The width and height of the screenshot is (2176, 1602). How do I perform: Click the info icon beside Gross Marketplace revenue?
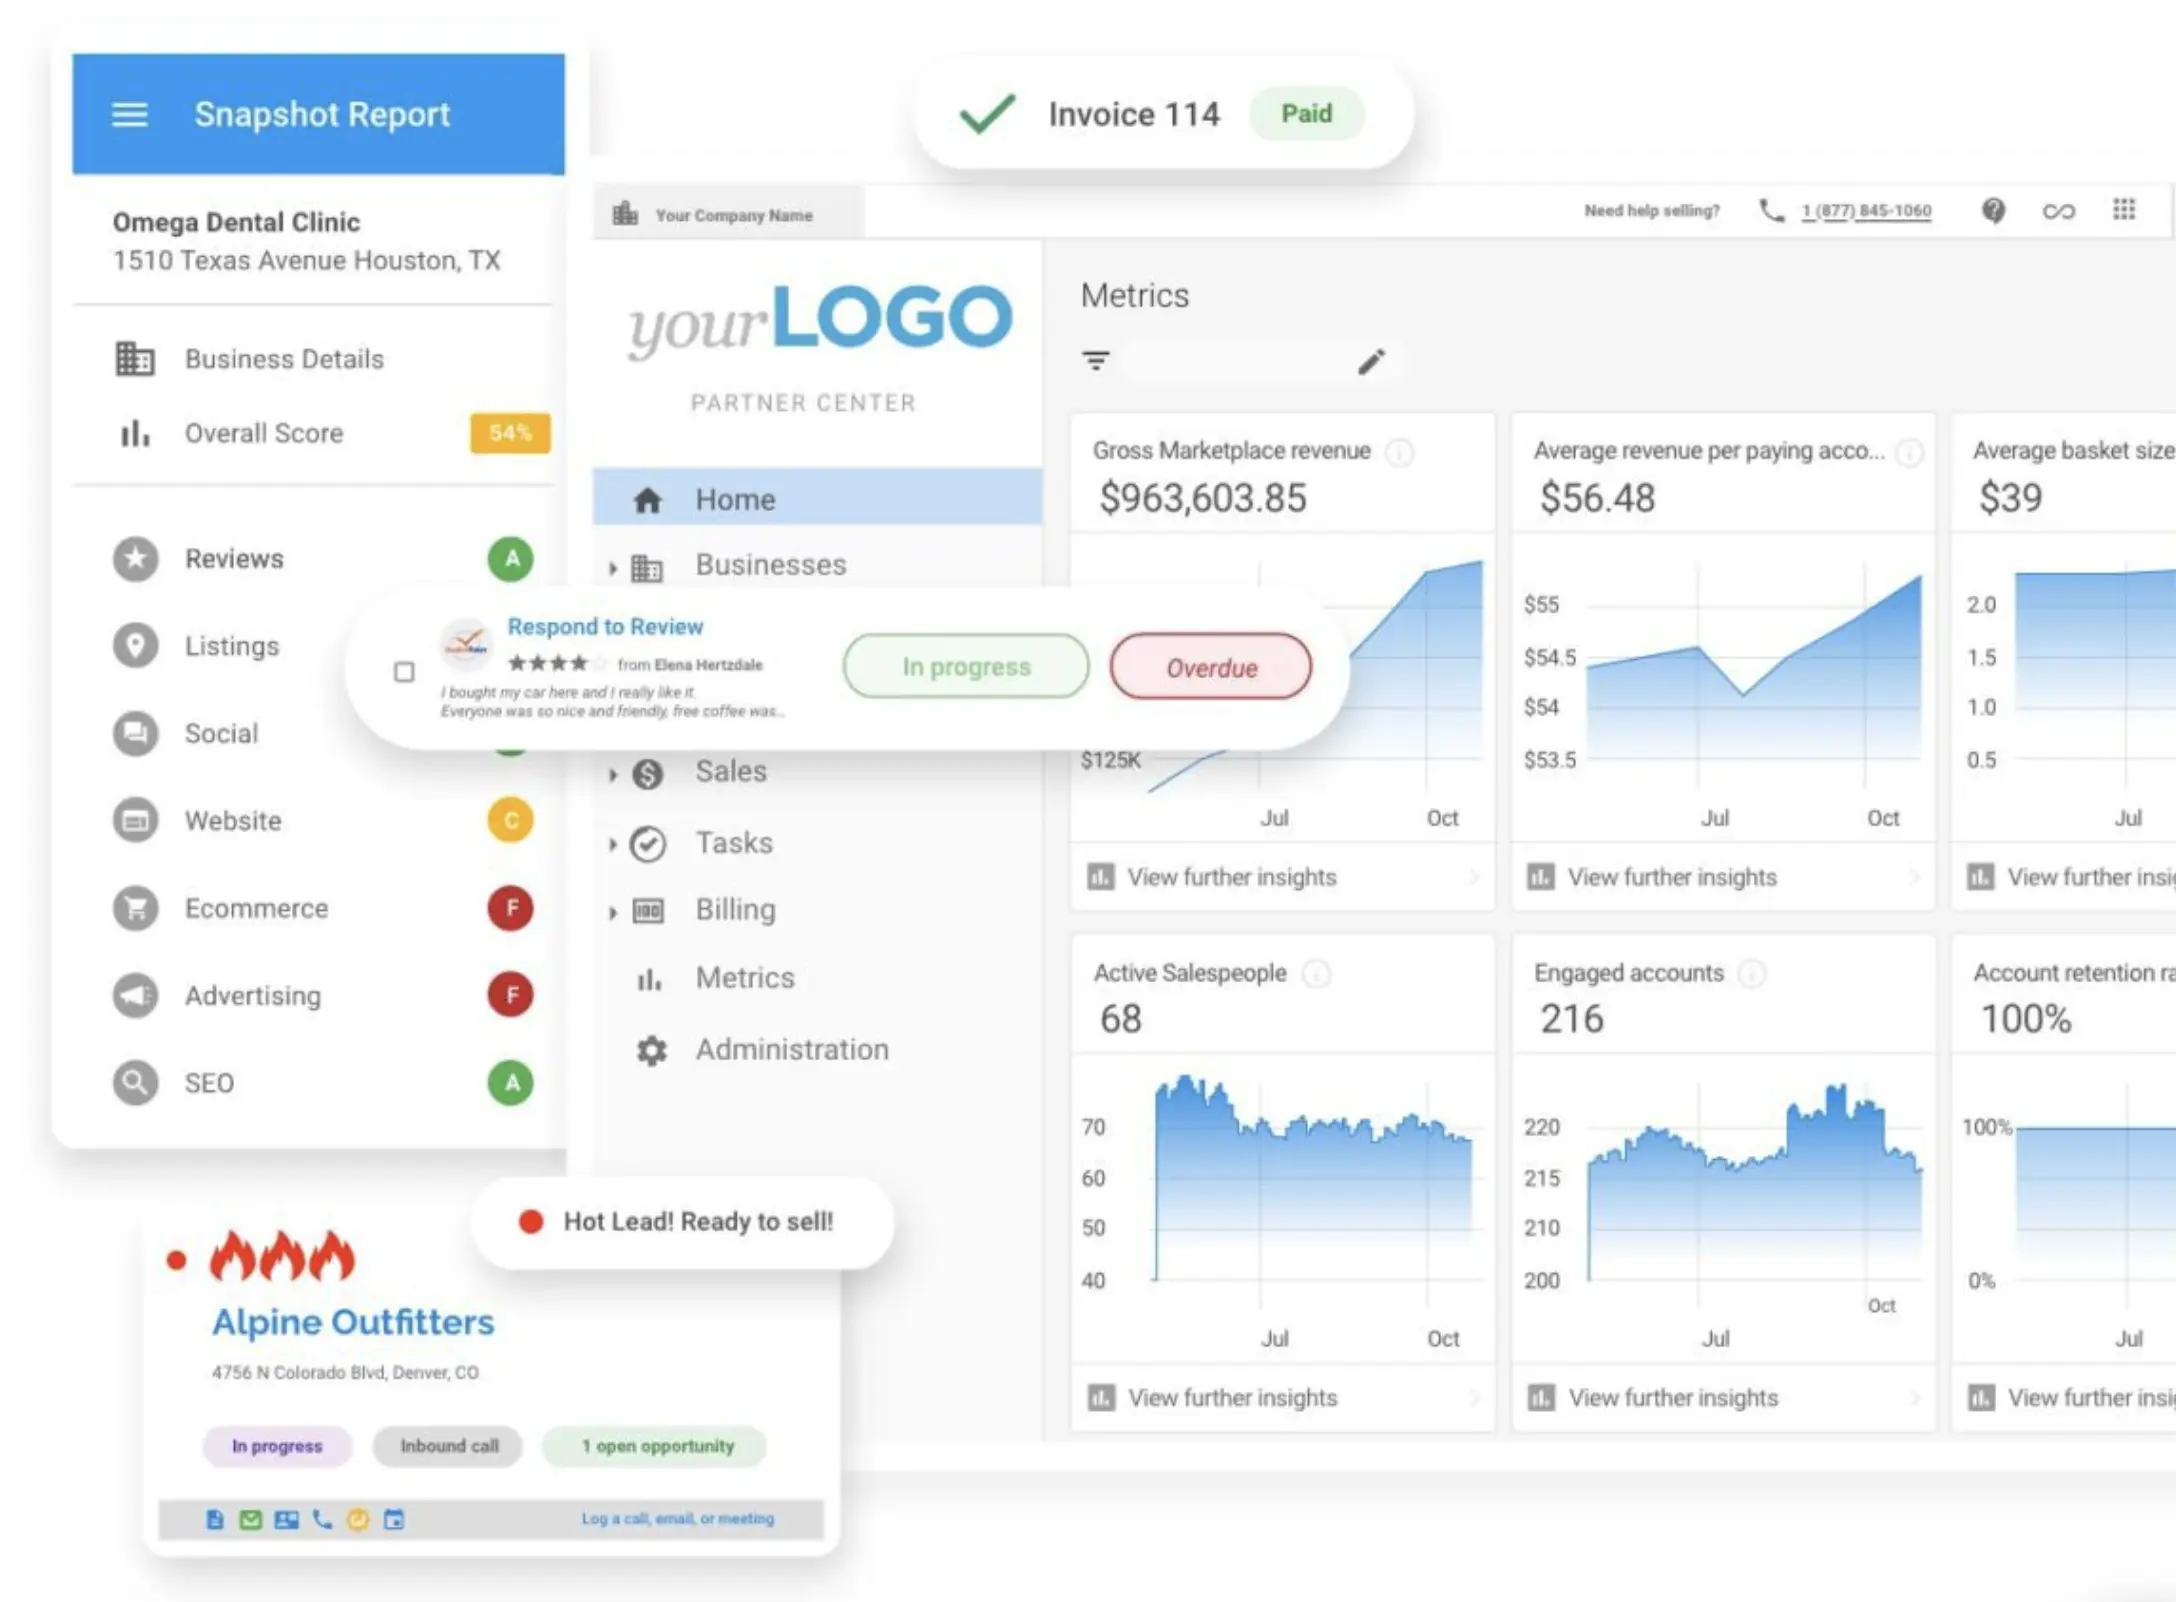pos(1399,452)
